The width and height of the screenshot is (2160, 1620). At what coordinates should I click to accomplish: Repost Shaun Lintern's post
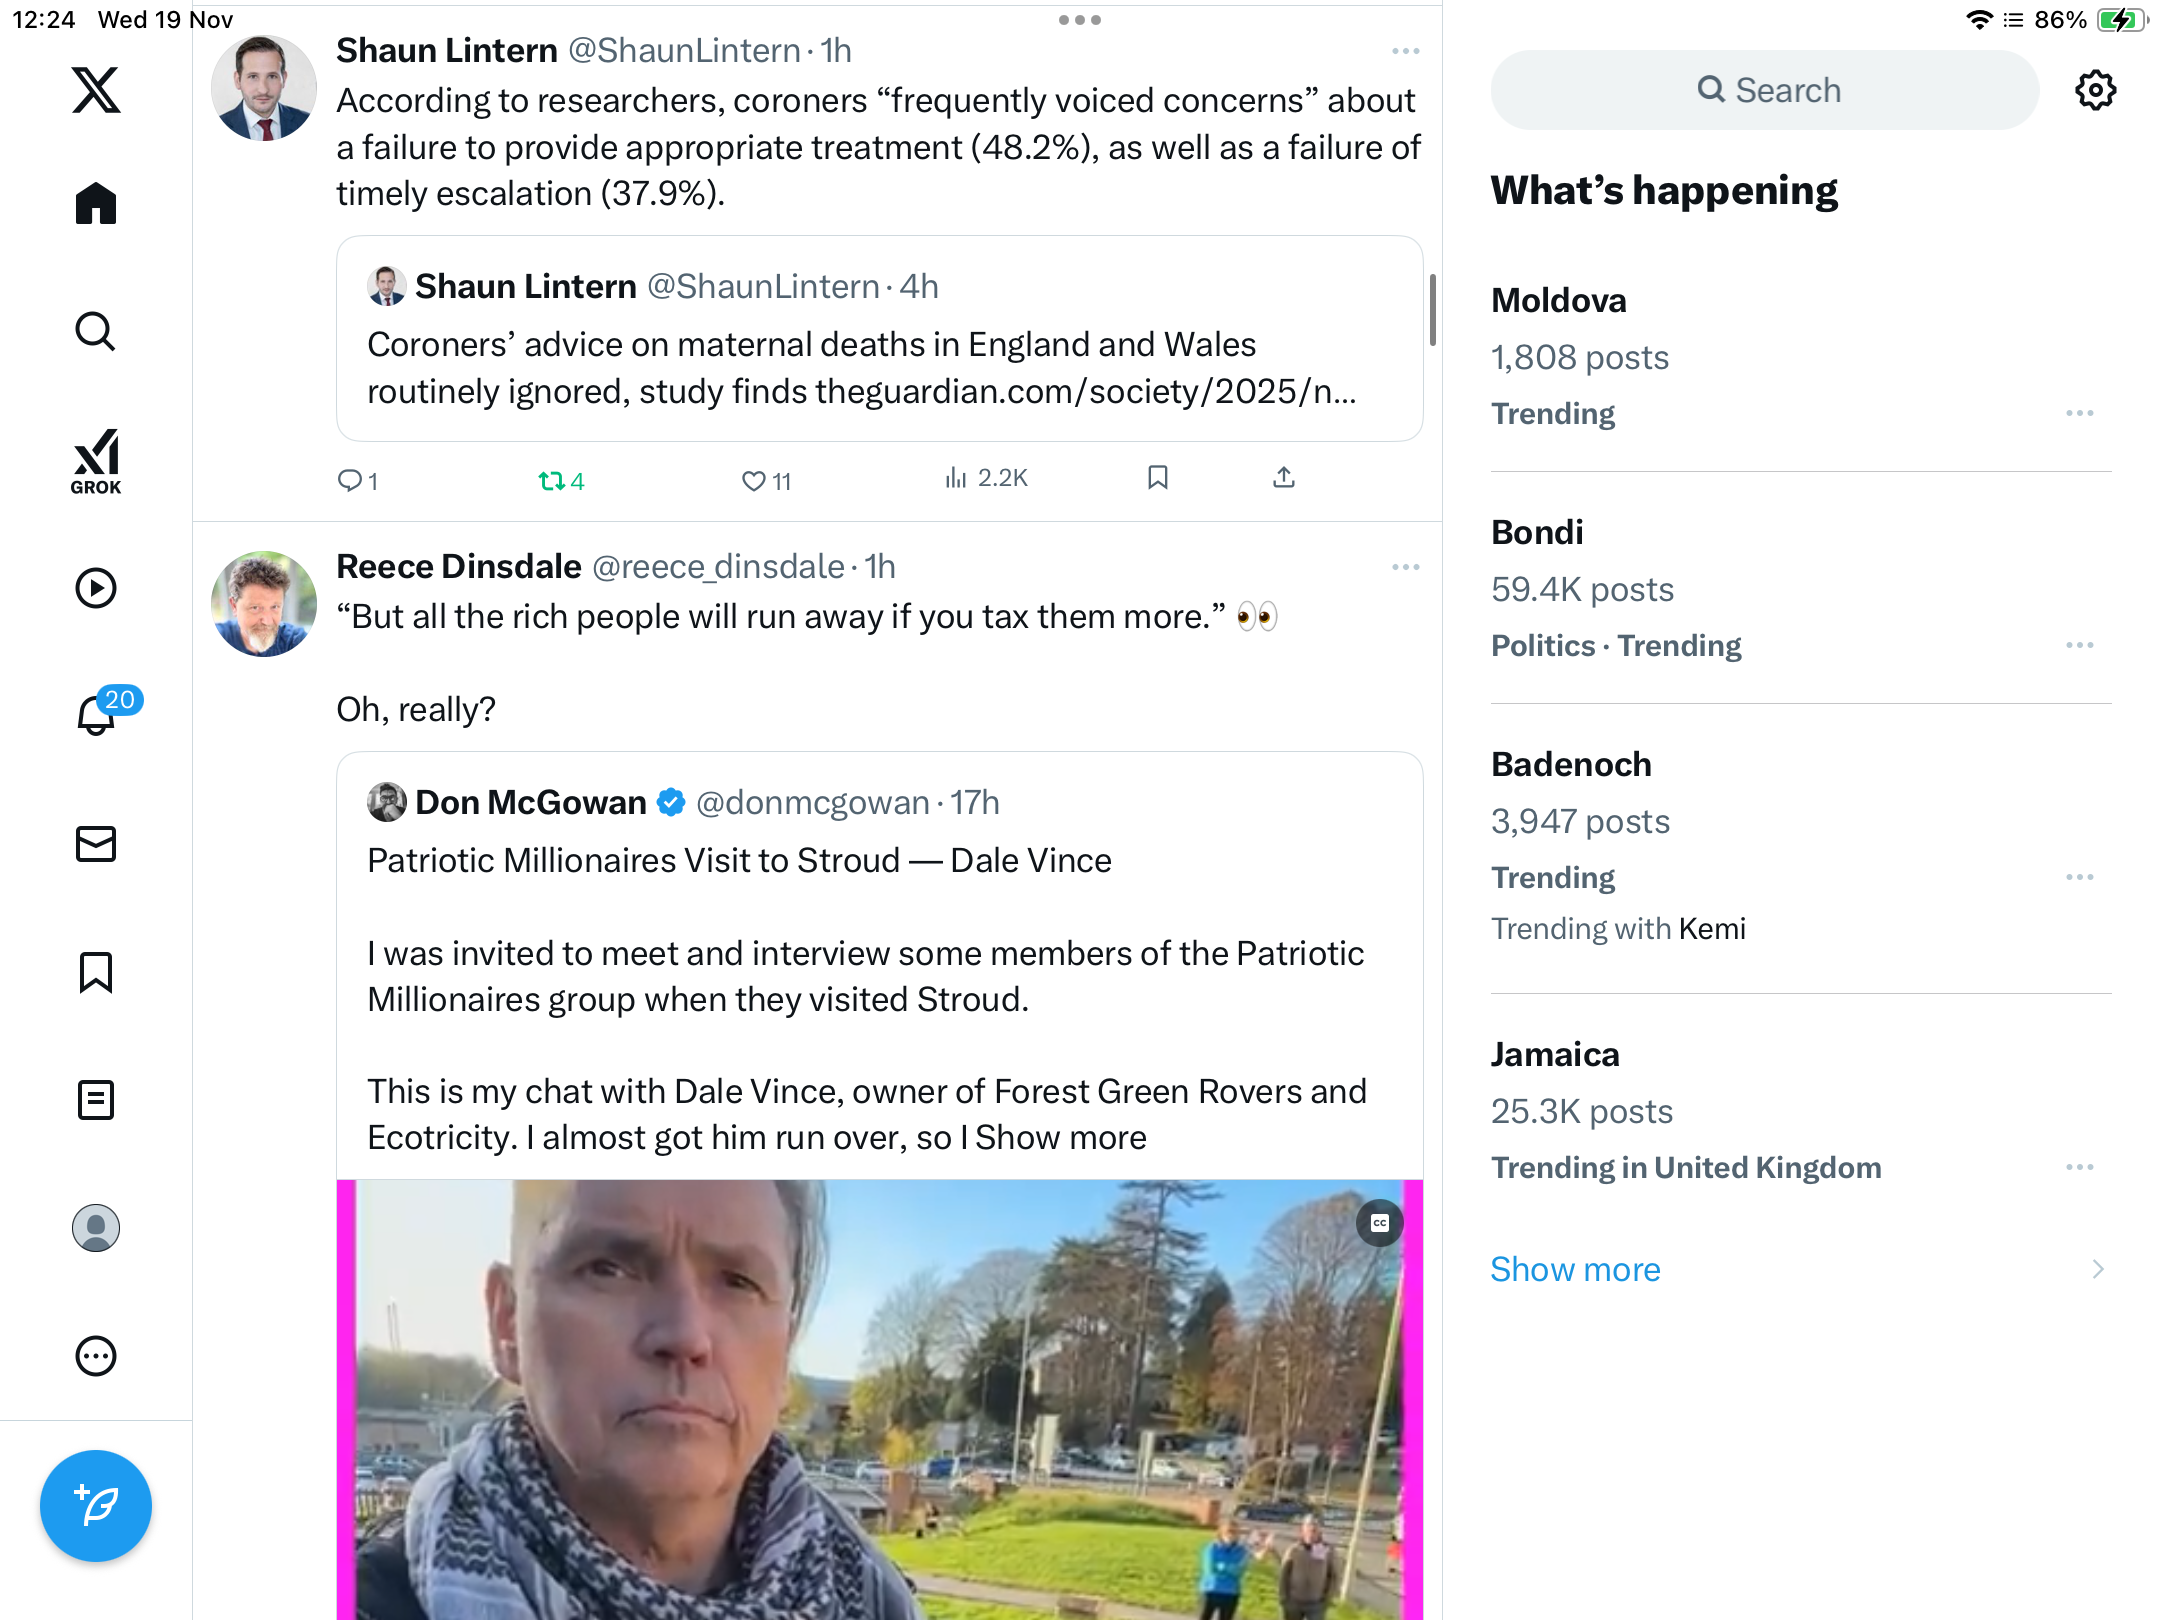(551, 481)
